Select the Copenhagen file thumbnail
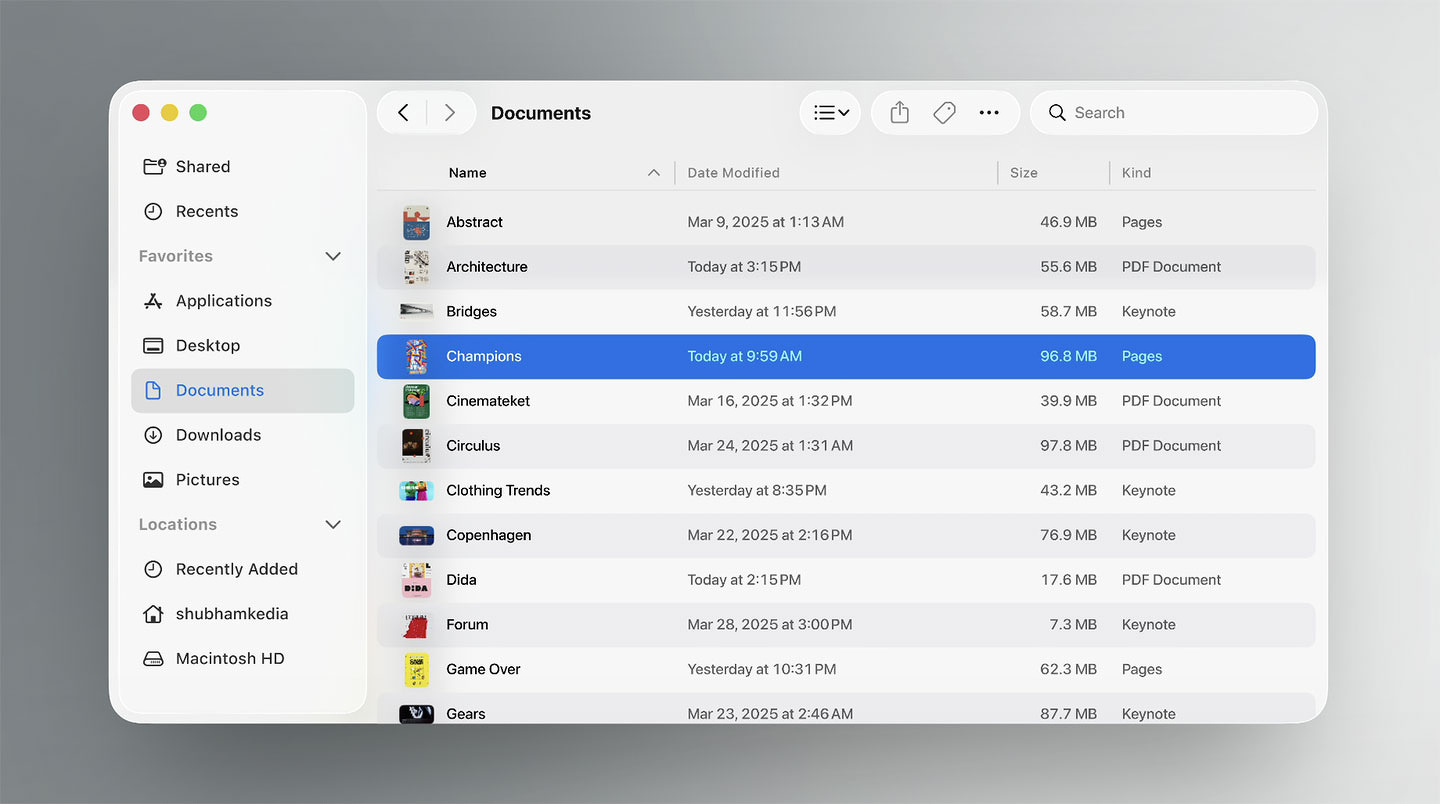 tap(416, 536)
